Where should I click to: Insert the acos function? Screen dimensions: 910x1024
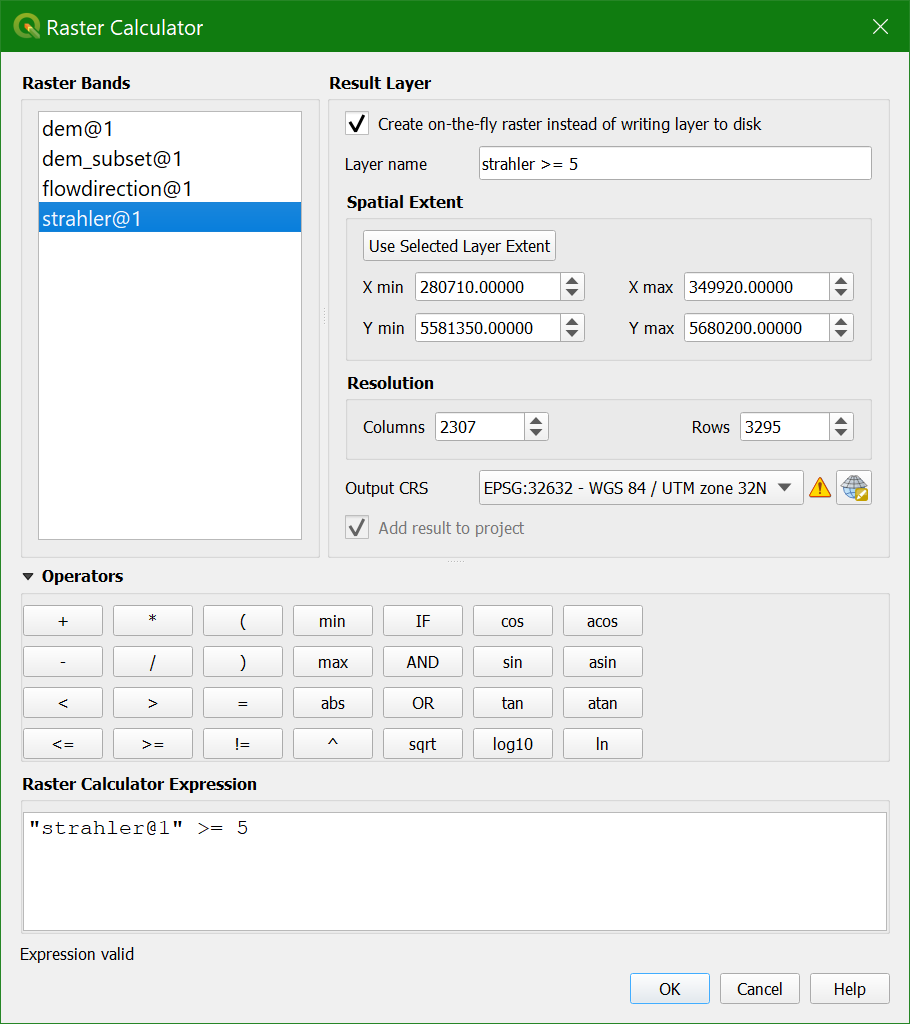coord(602,620)
